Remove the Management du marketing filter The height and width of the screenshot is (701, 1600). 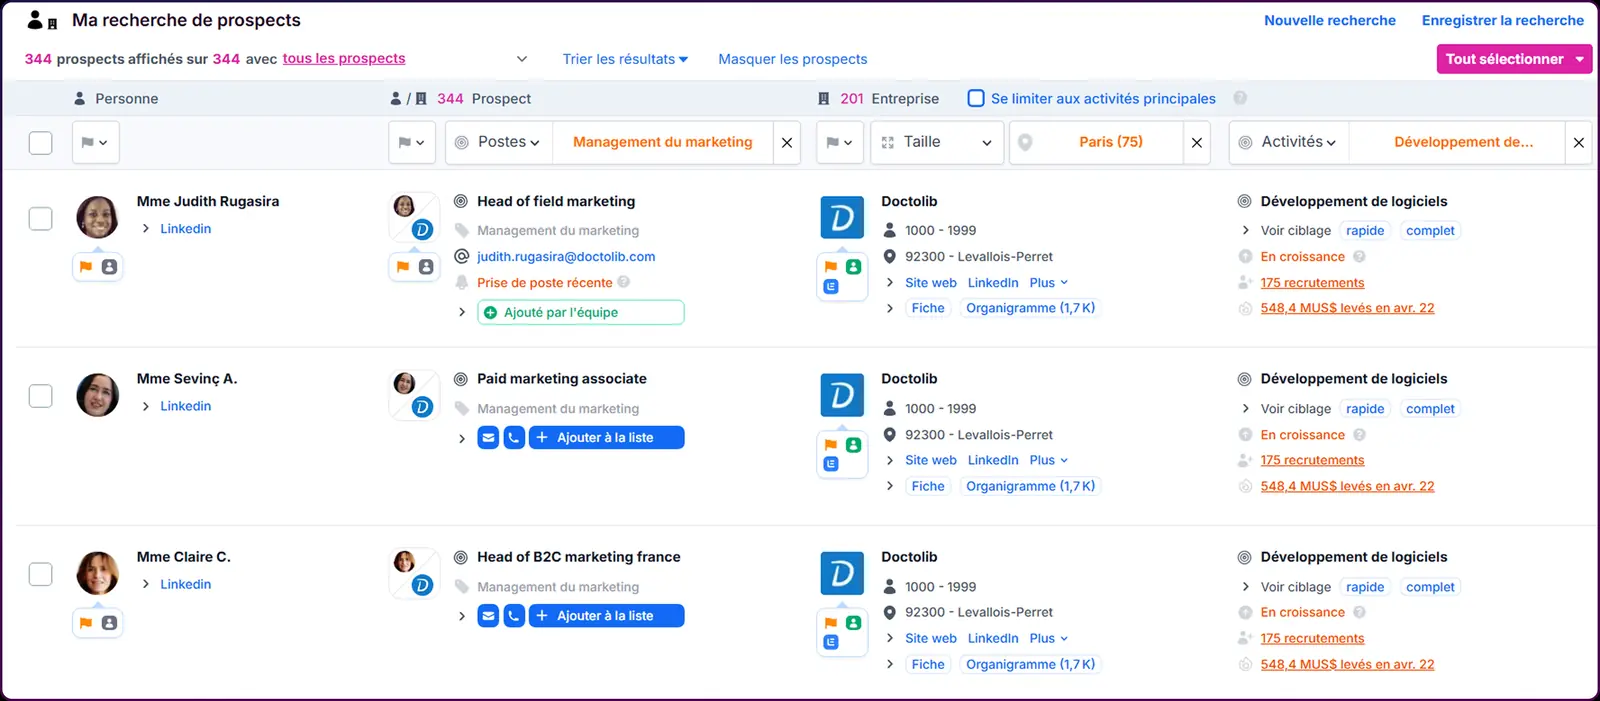point(787,142)
